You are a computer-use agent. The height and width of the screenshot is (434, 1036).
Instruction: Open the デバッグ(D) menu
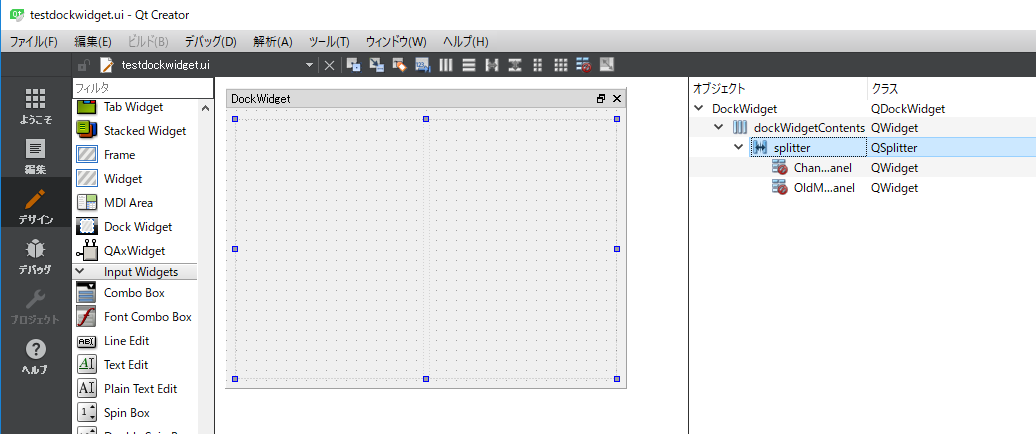tap(210, 41)
